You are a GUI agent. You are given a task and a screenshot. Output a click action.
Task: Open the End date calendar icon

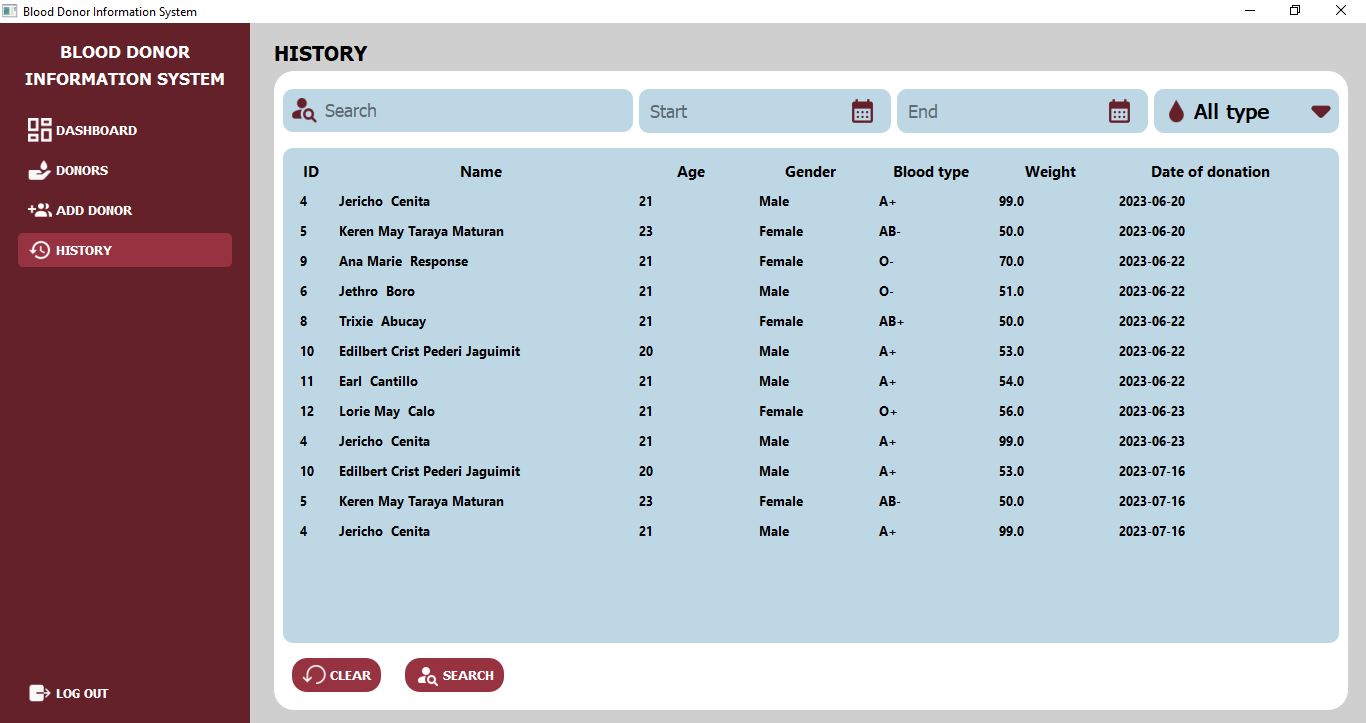pyautogui.click(x=1119, y=111)
